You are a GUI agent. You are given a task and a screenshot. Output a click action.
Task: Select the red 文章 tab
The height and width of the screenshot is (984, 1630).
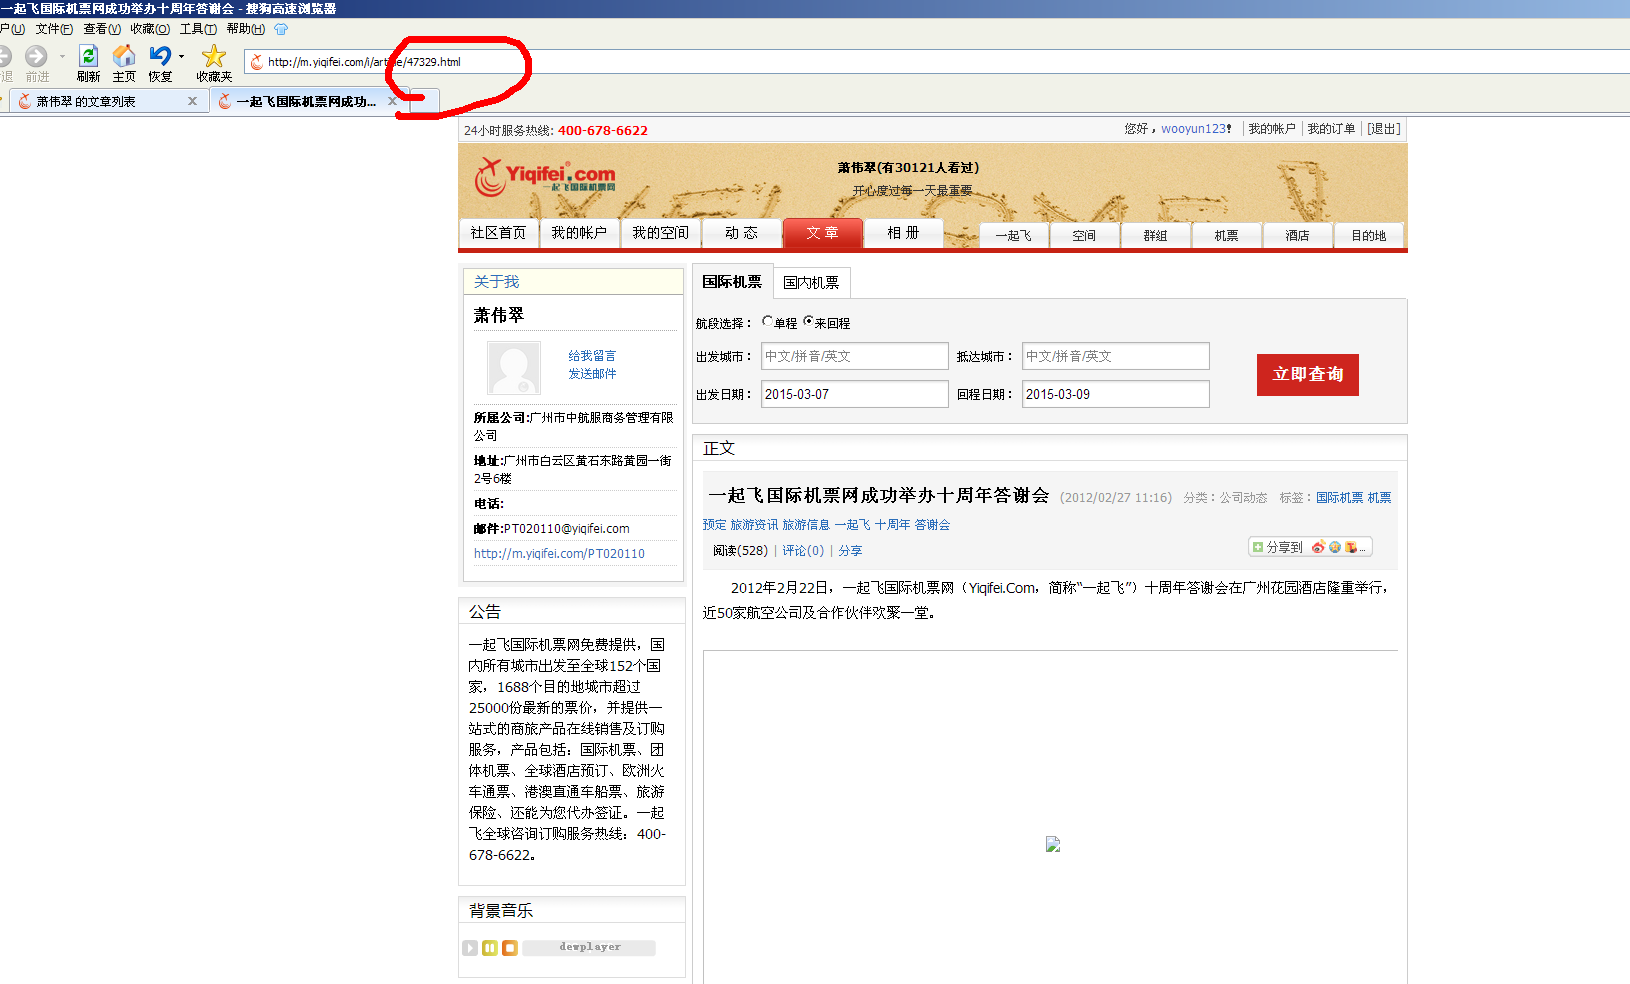pos(822,233)
